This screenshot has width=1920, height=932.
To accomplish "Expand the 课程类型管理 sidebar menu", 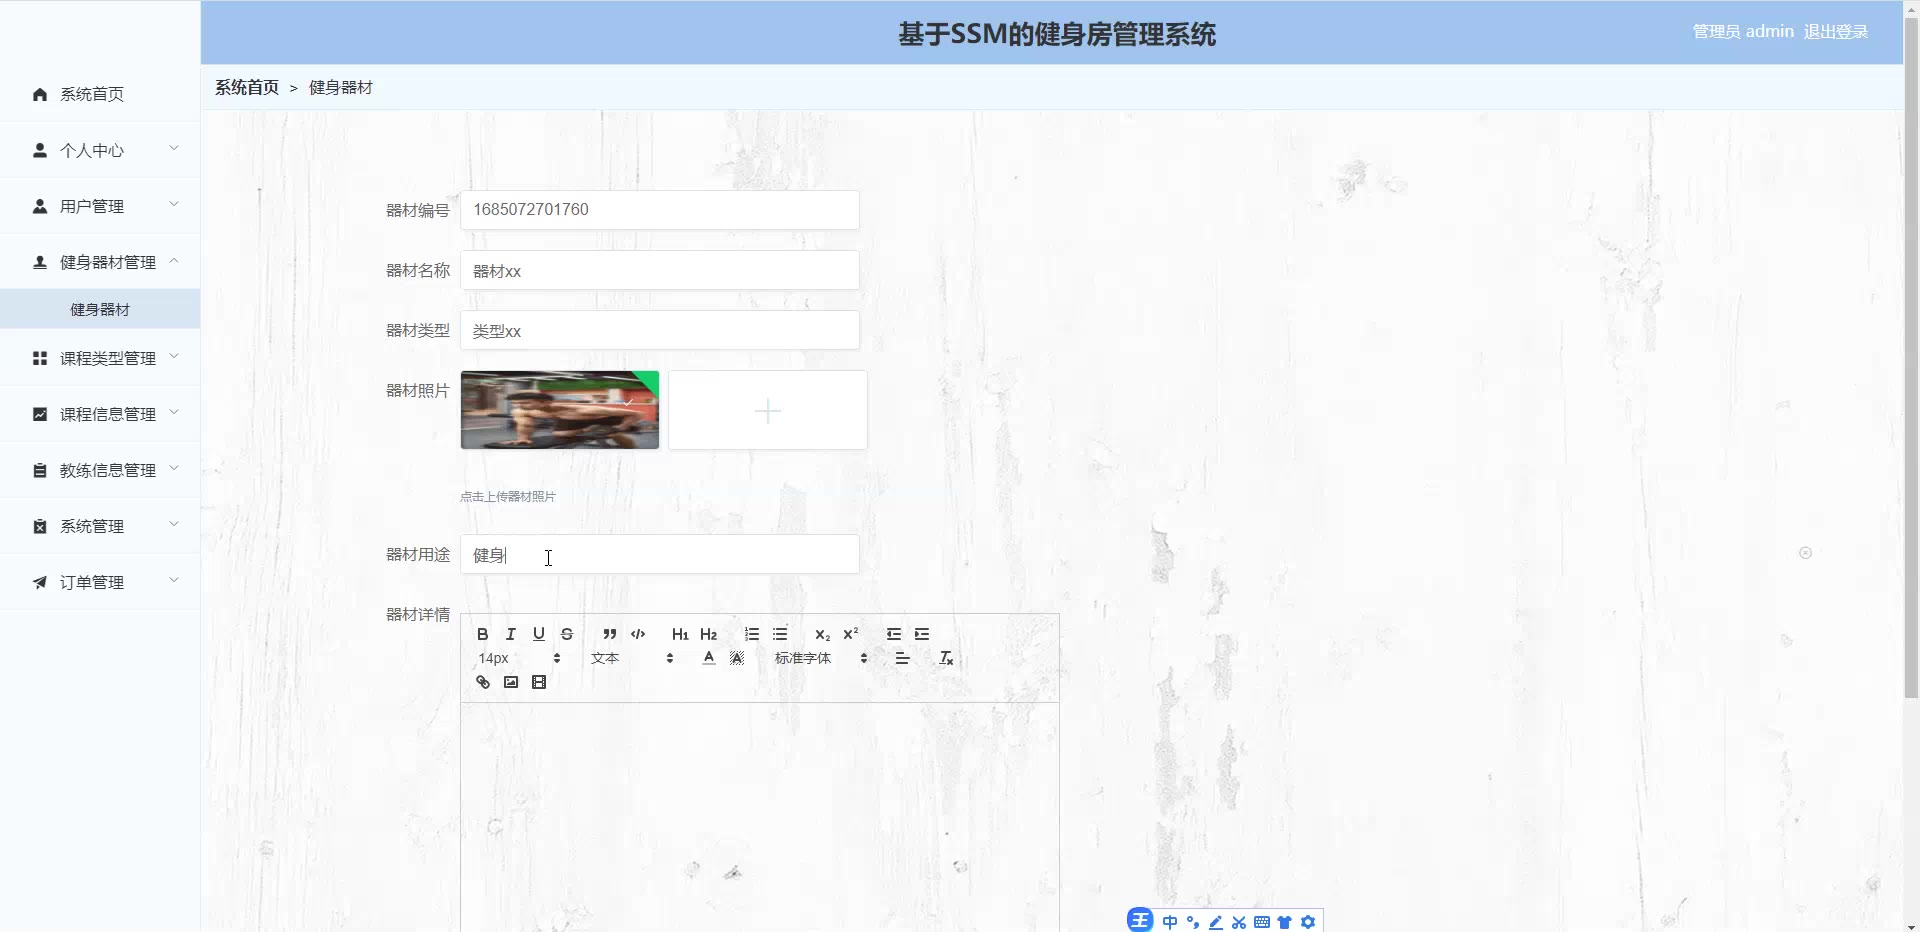I will (100, 358).
